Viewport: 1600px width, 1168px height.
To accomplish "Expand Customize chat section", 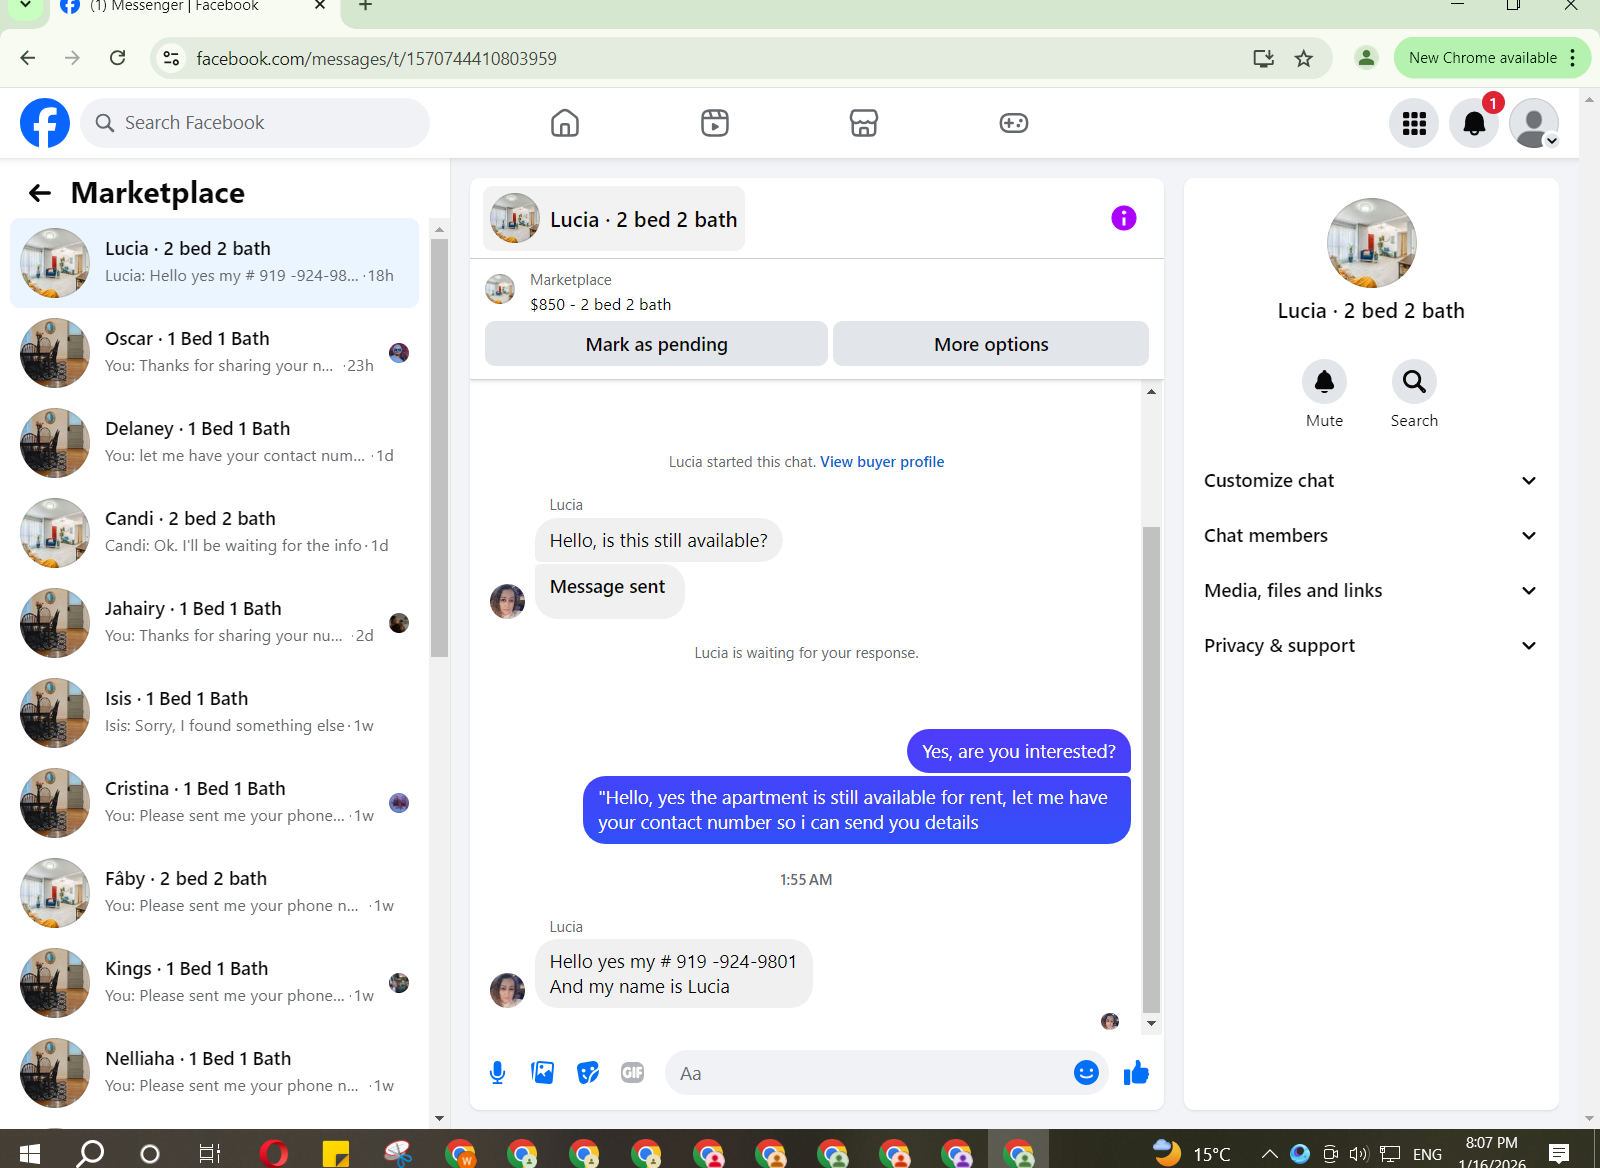I will (1370, 481).
